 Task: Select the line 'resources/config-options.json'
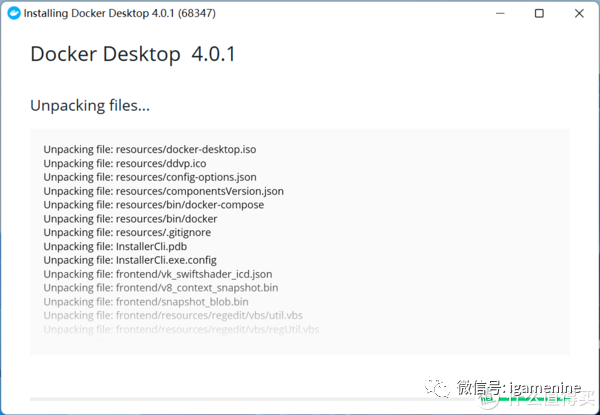point(150,177)
